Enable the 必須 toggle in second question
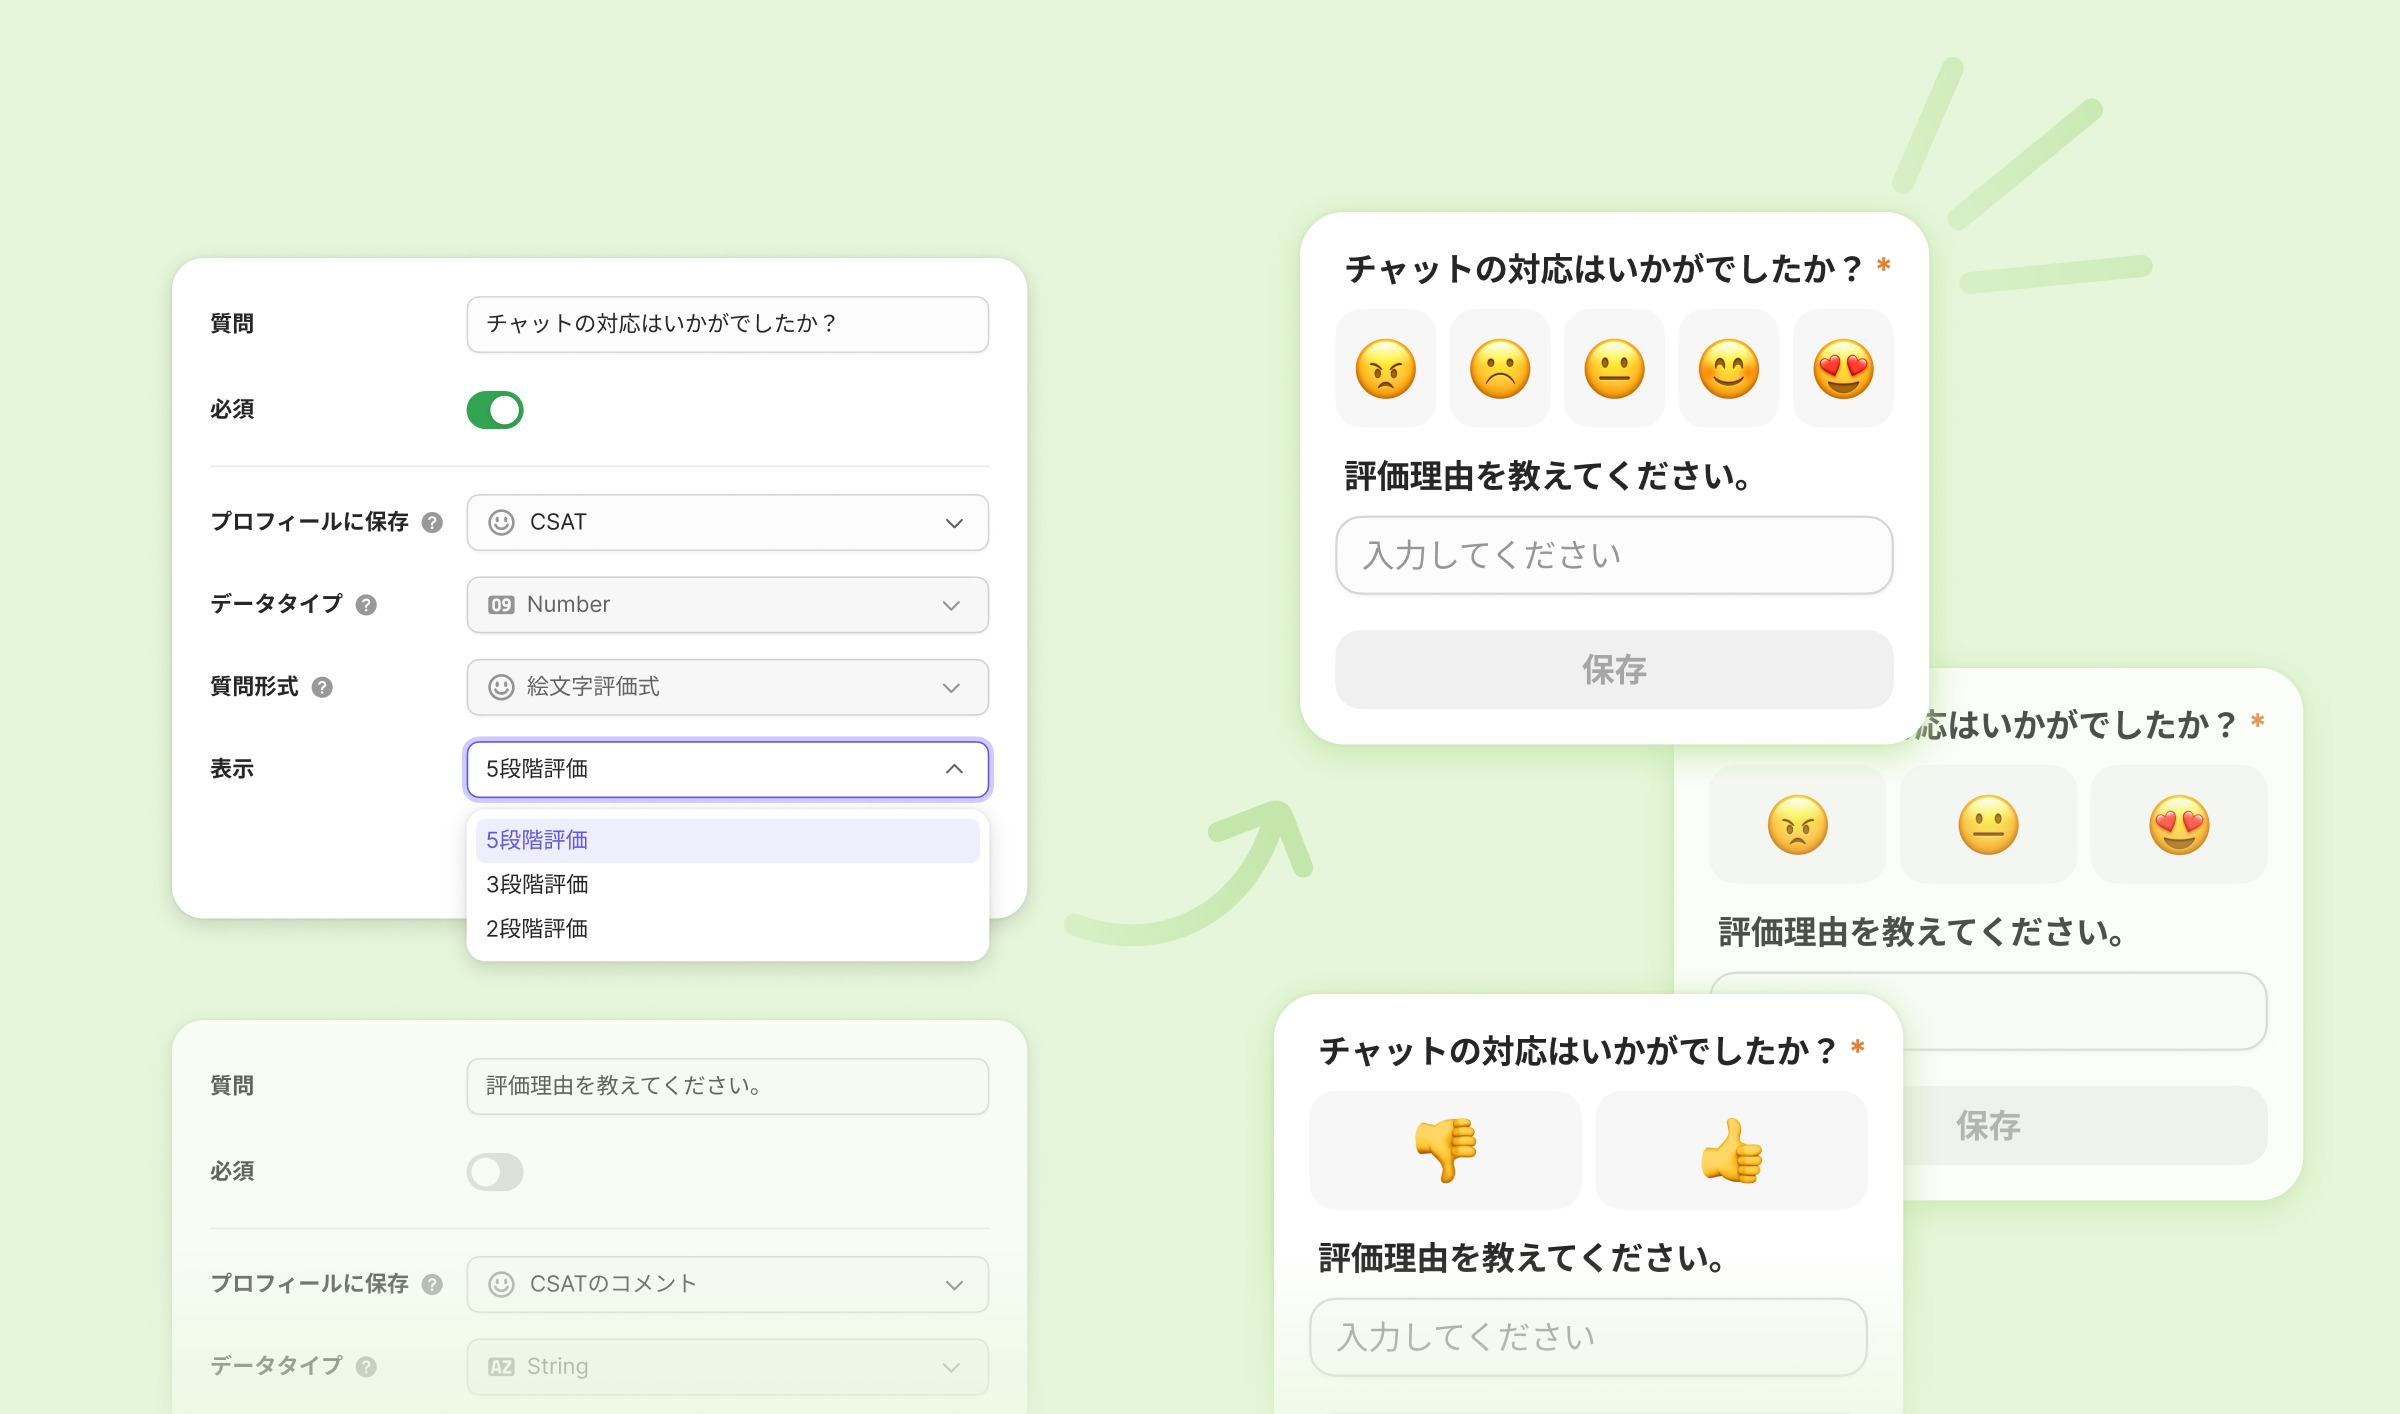This screenshot has height=1414, width=2400. 495,1172
